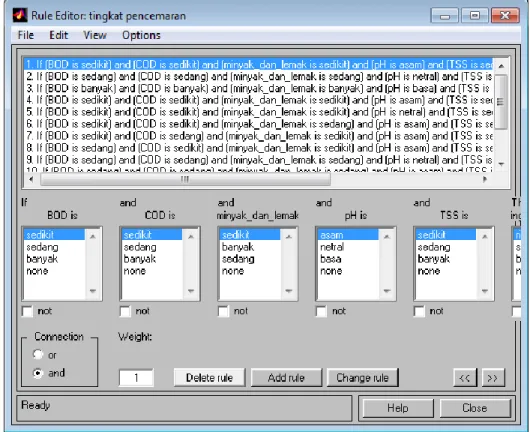
Task: Select rule 7 in the rule list
Action: (x=259, y=136)
